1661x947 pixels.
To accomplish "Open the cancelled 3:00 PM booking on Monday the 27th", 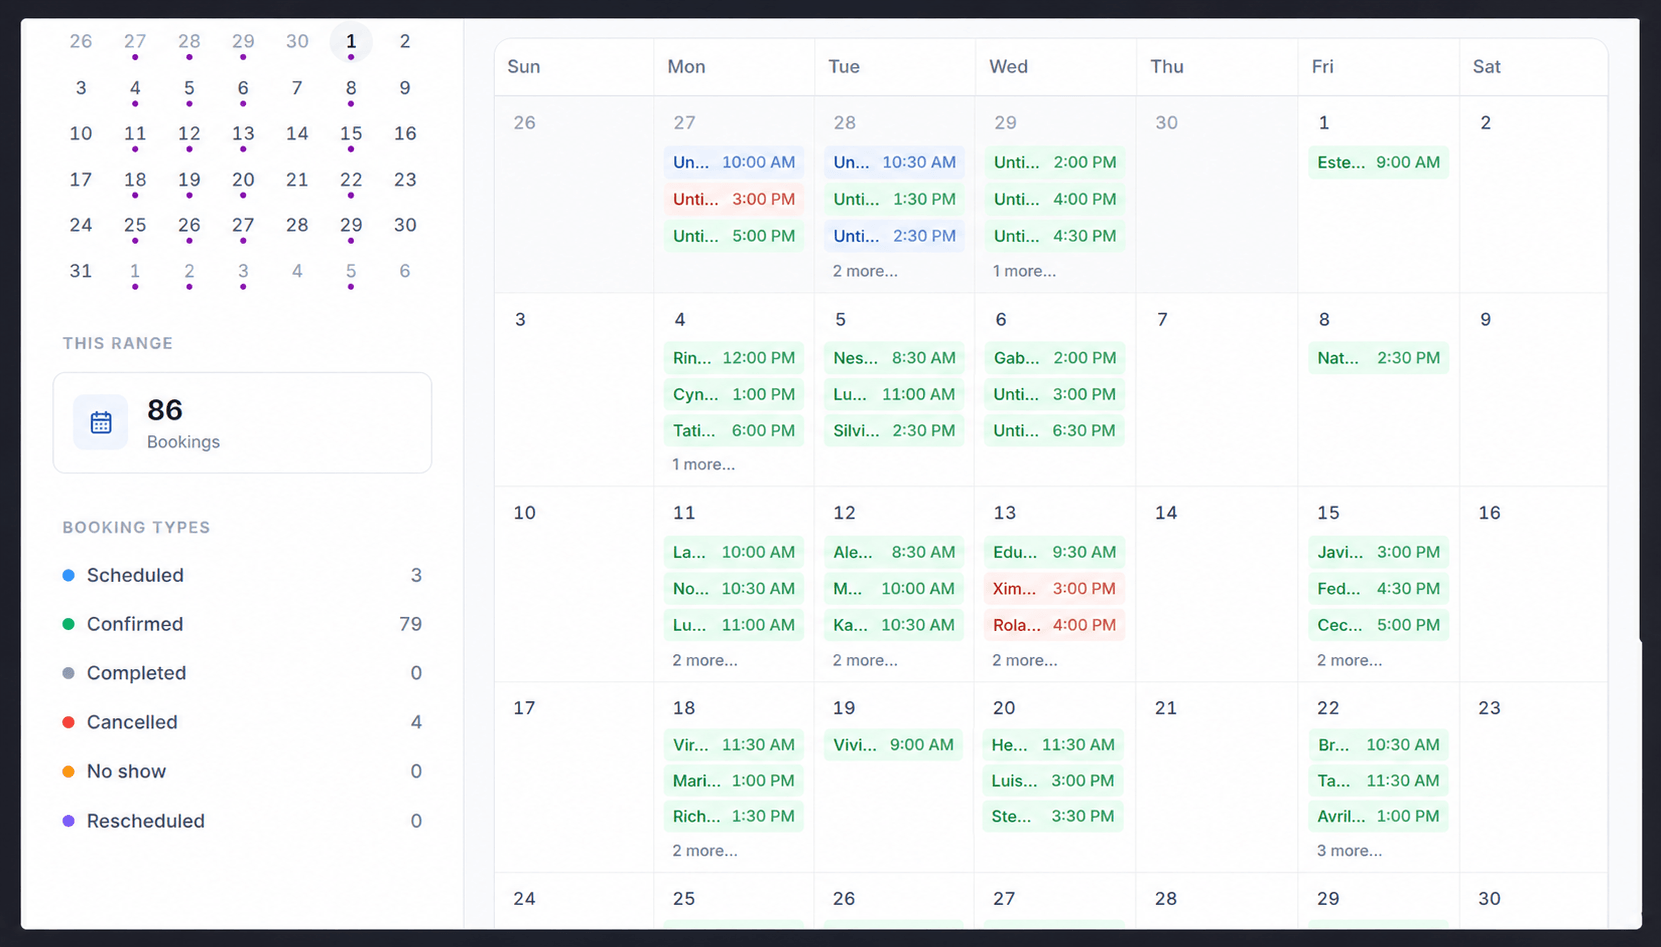I will click(x=734, y=199).
